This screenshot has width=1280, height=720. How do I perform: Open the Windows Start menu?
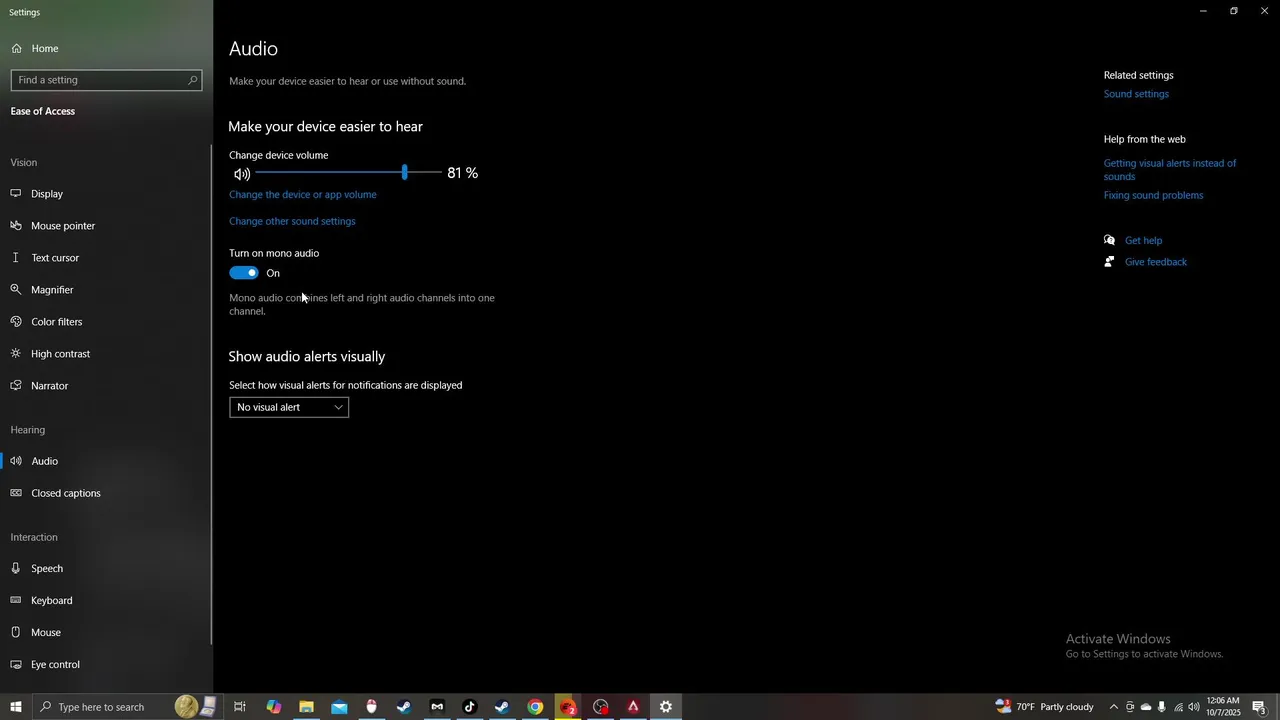[x=16, y=707]
